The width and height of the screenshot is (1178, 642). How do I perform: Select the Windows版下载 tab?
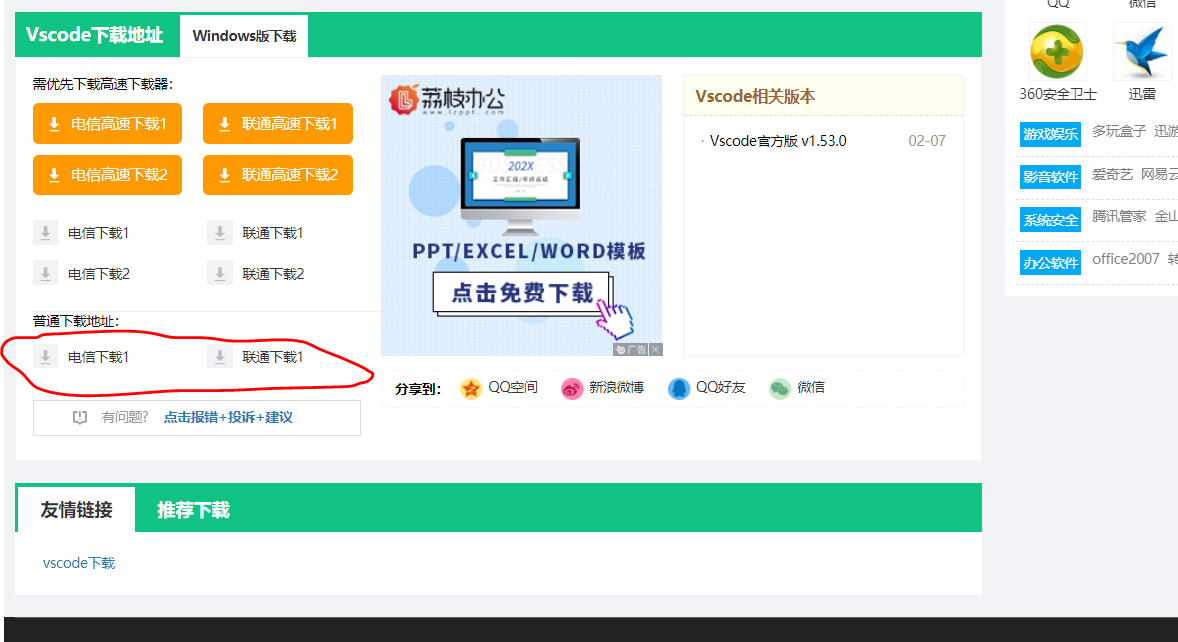coord(244,36)
